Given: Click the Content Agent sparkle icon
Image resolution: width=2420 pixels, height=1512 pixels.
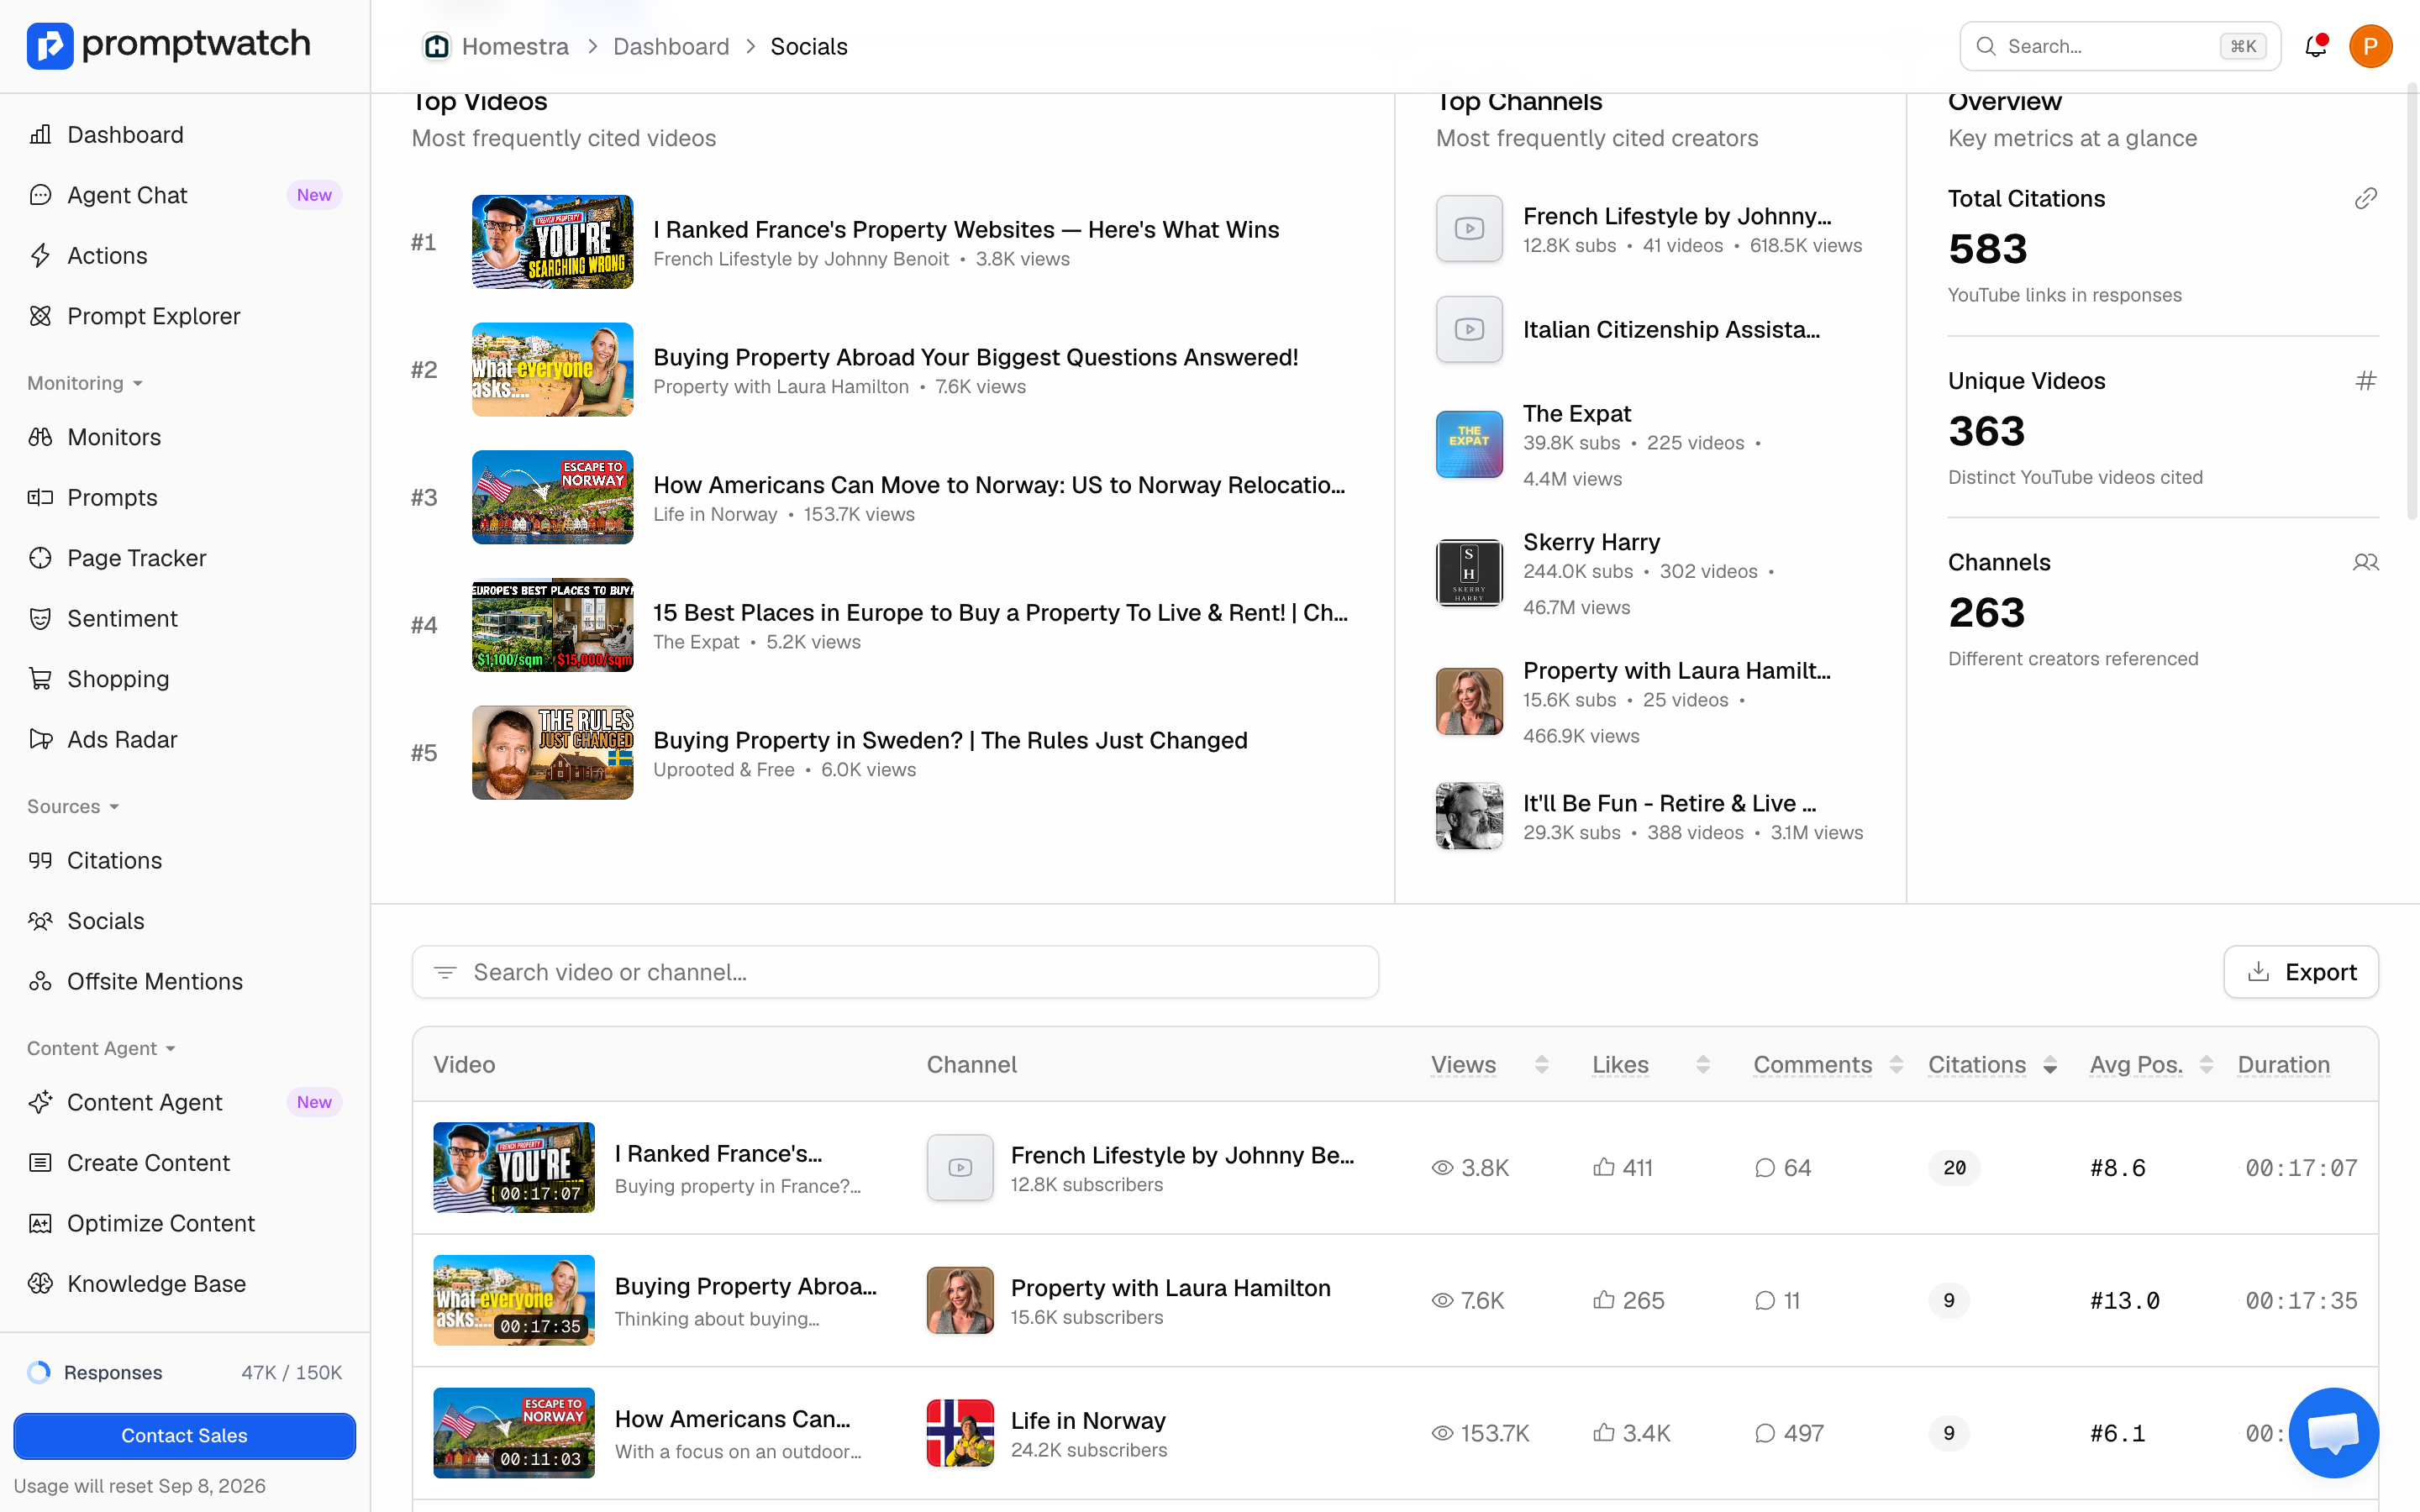Looking at the screenshot, I should click(x=40, y=1103).
